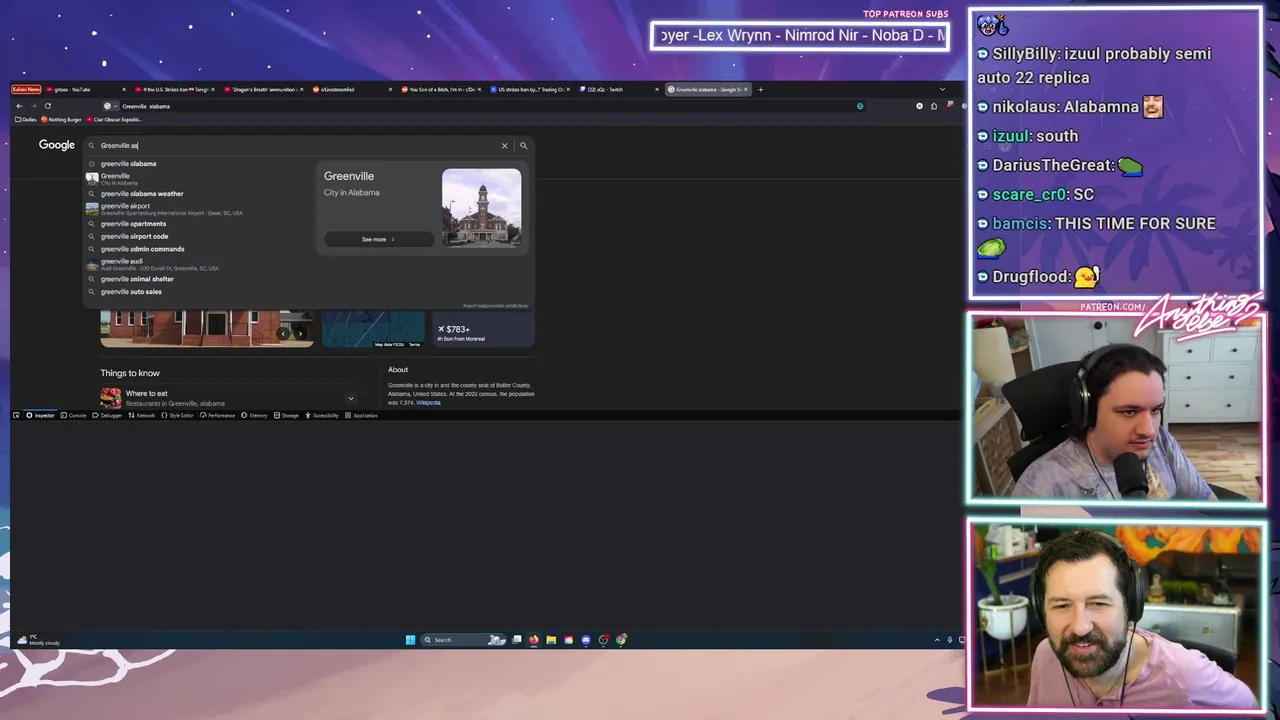1280x720 pixels.
Task: Switch to the Style Editor devtools tab
Action: [x=178, y=415]
